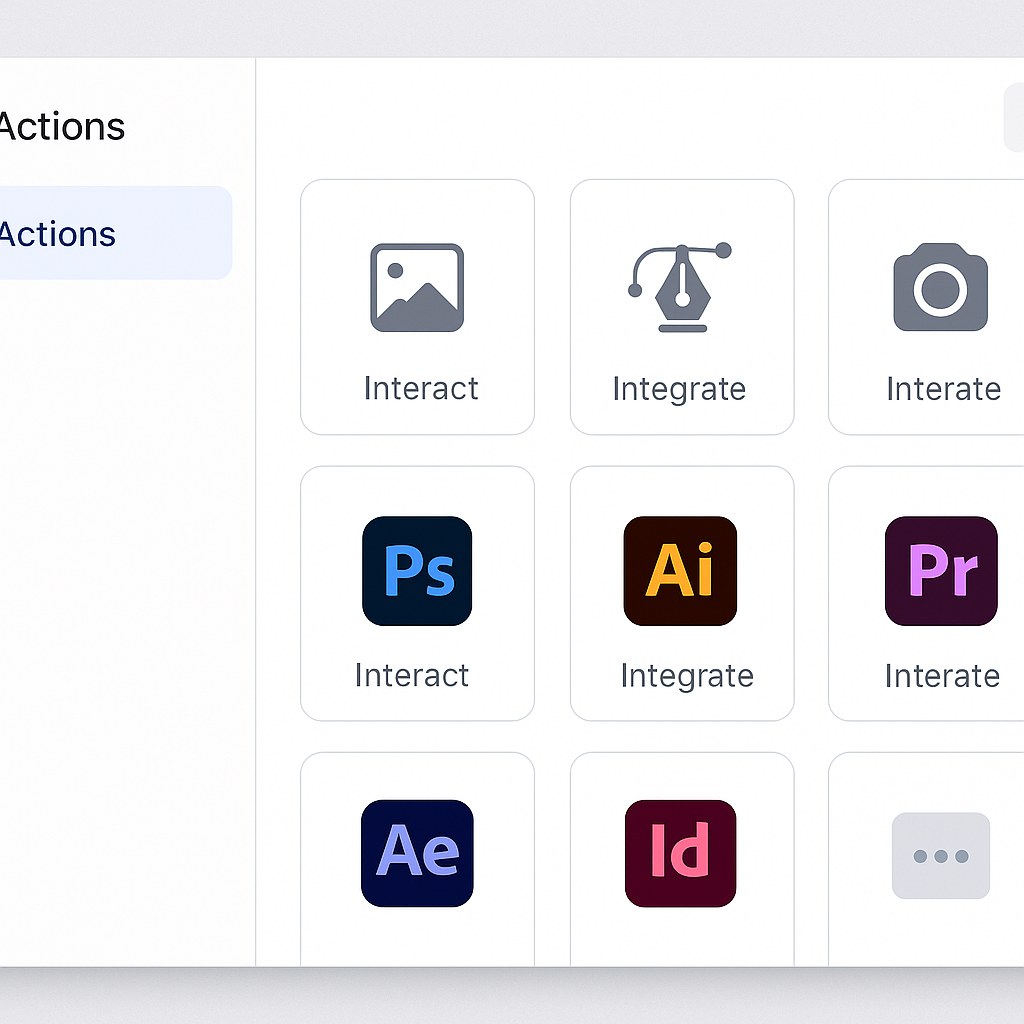Select the pen tool vector icon

point(680,287)
